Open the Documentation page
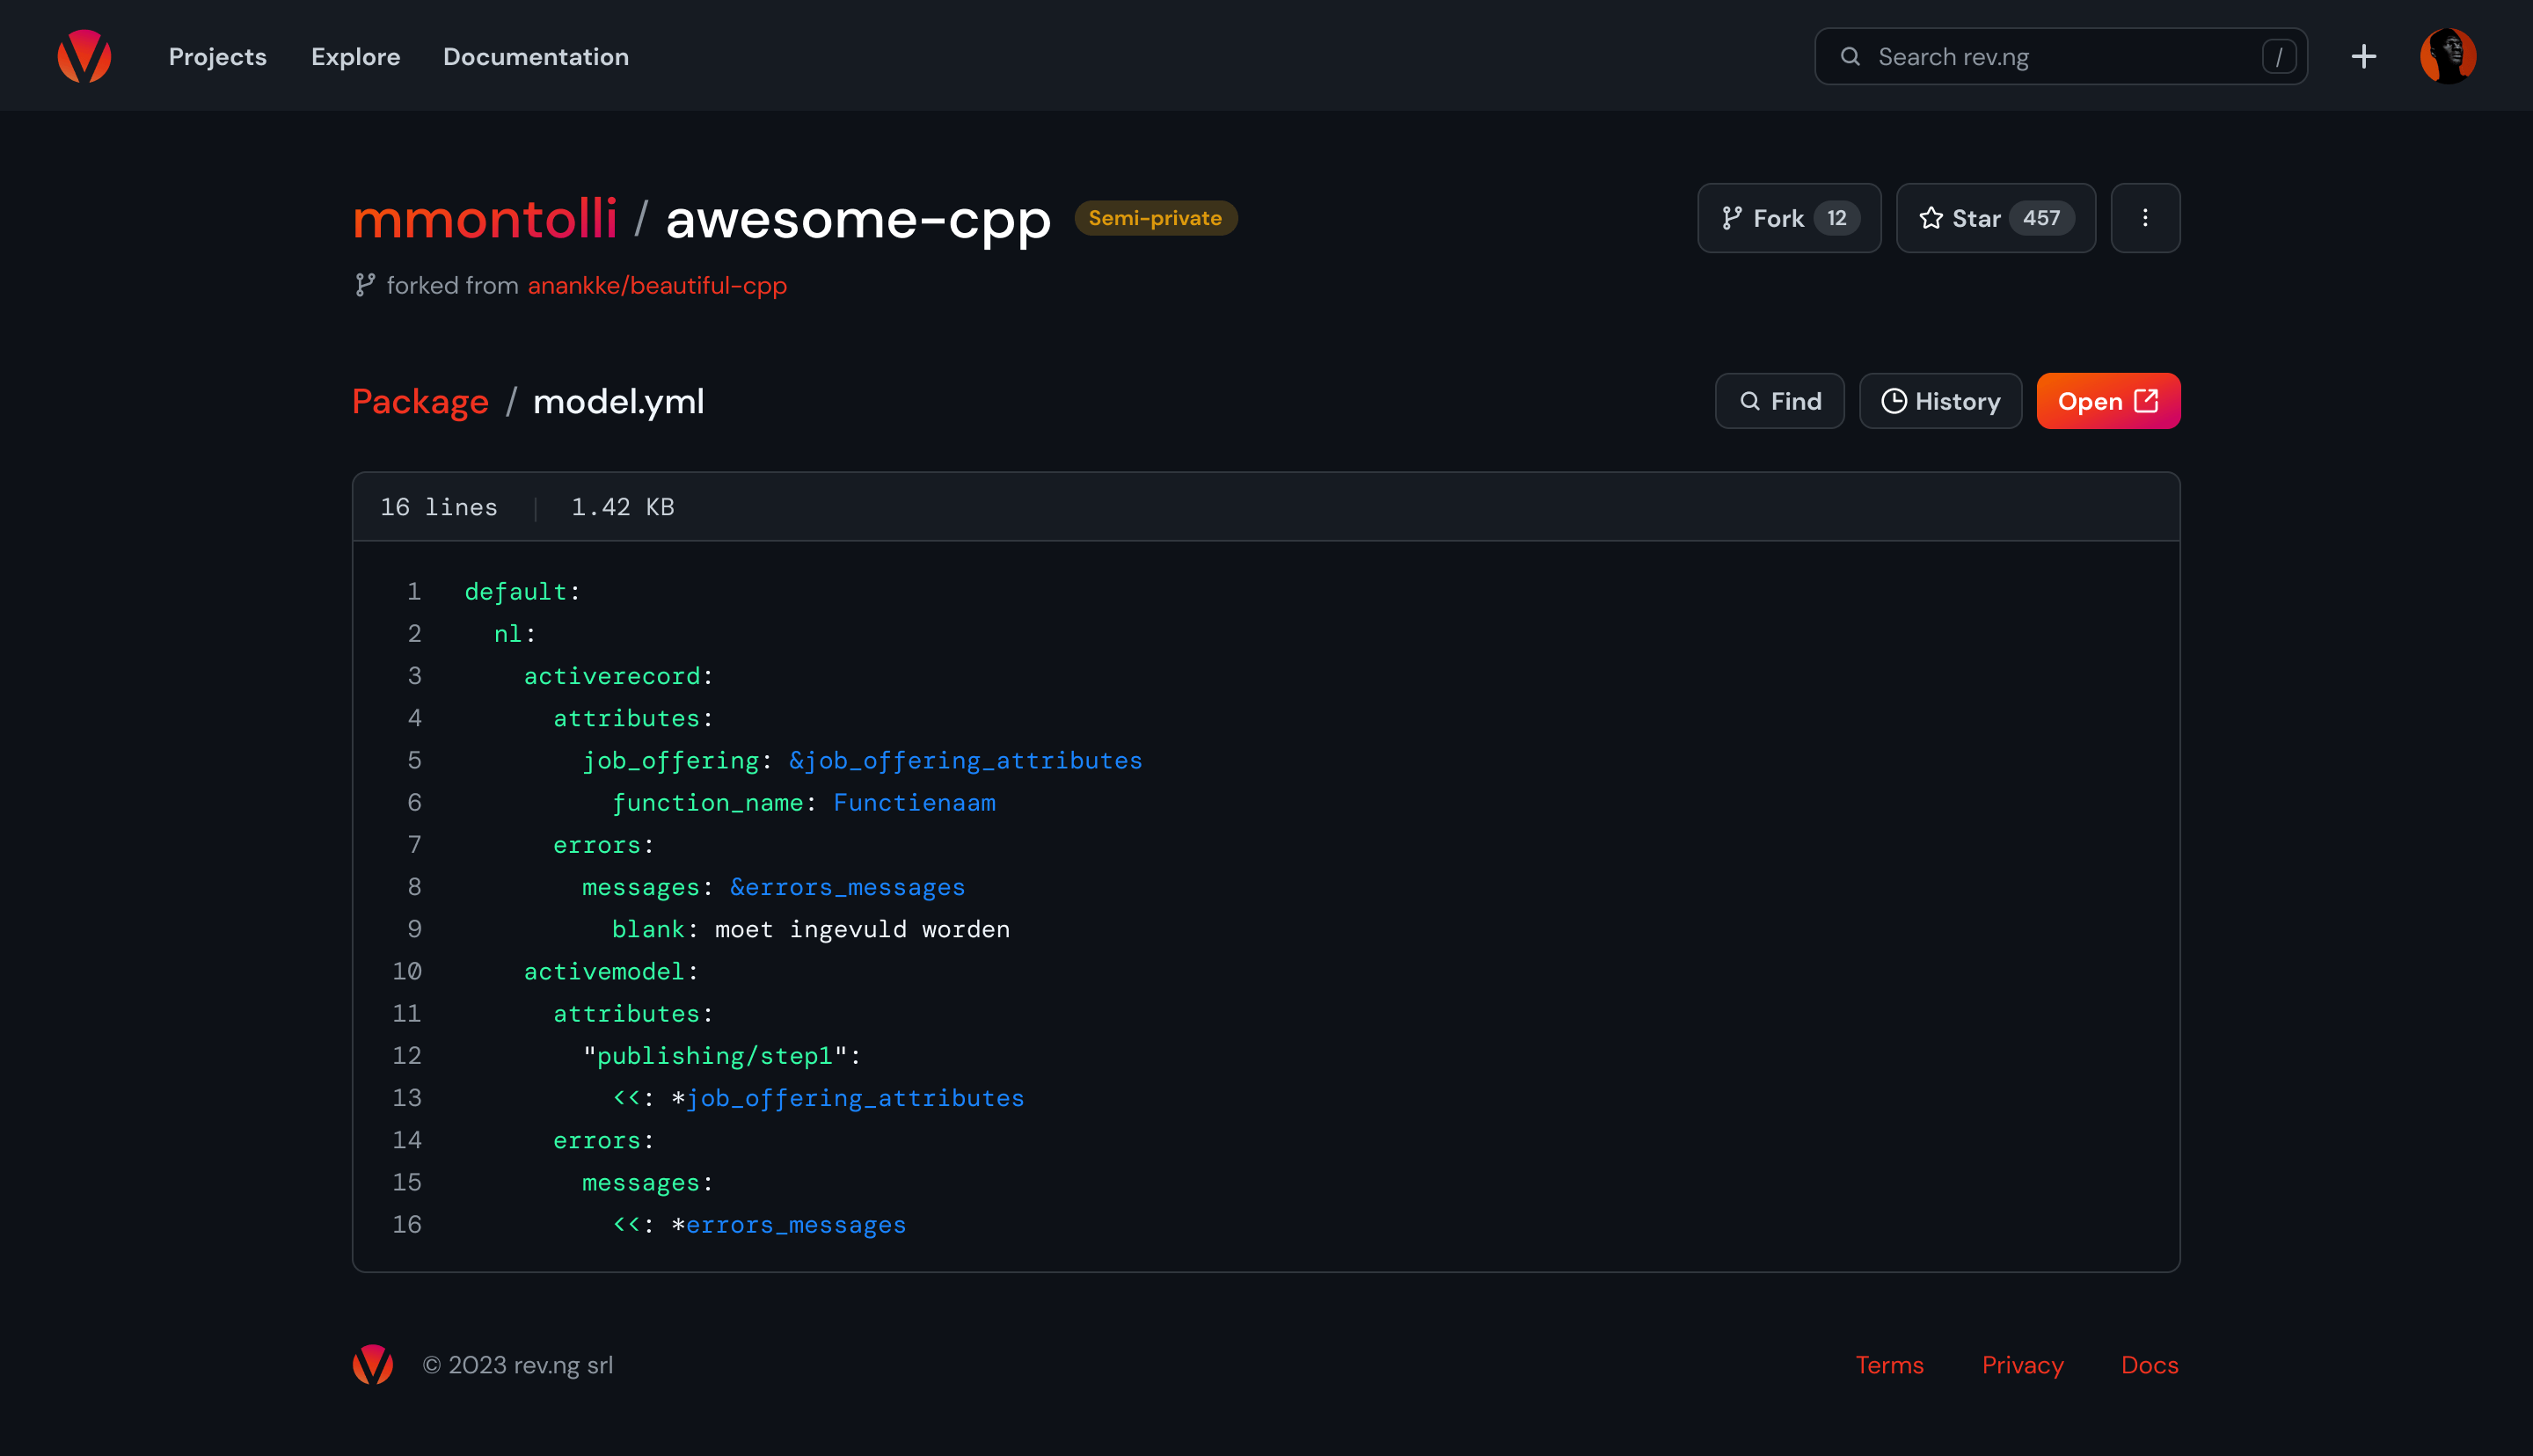Screen dimensions: 2533x1456 pos(536,57)
